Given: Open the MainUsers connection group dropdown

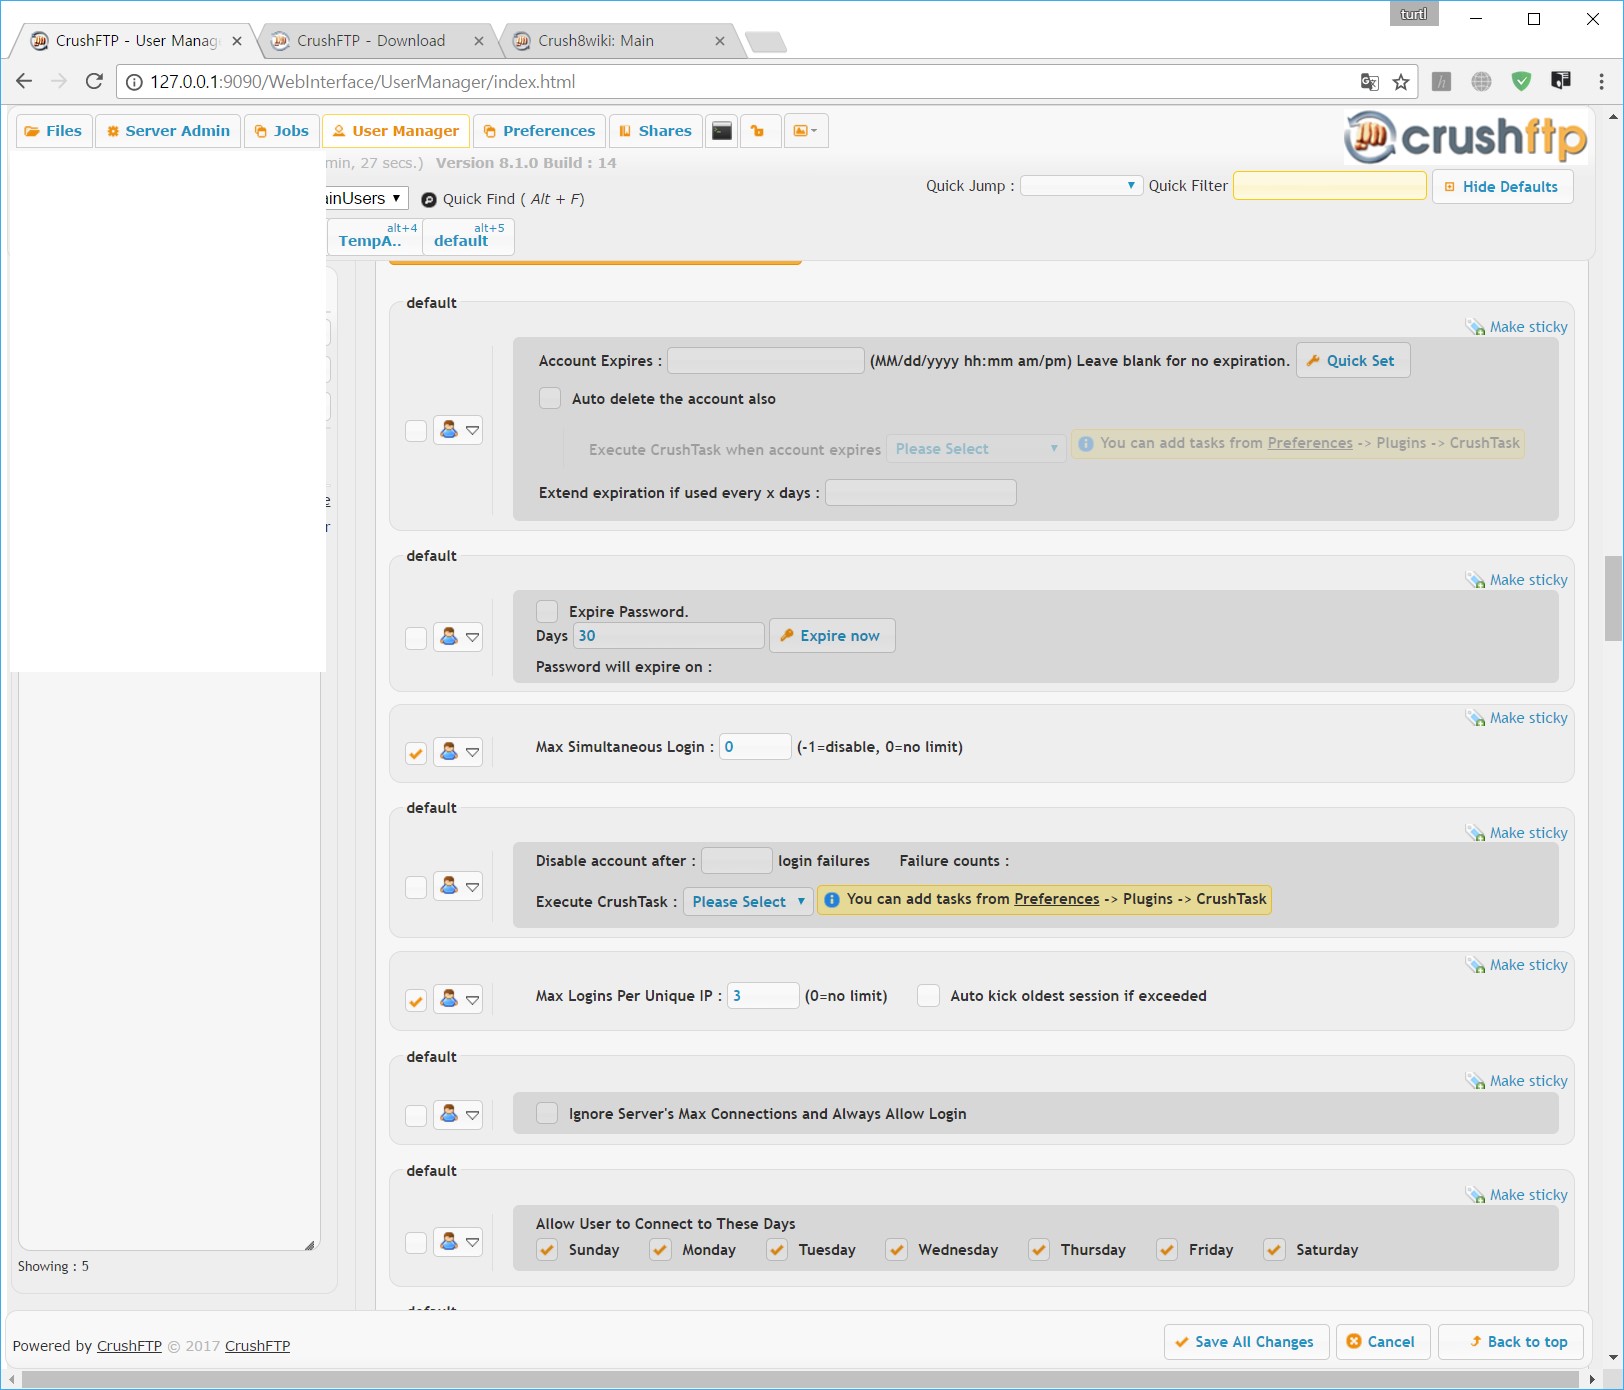Looking at the screenshot, I should point(366,198).
